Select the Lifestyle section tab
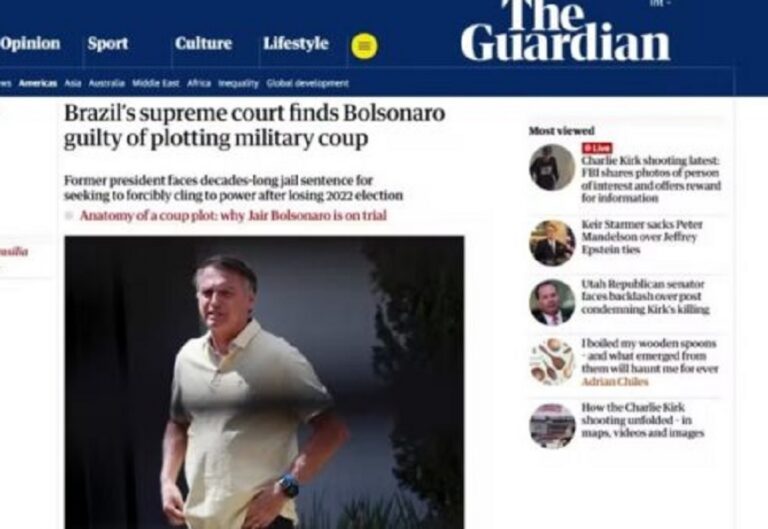This screenshot has width=768, height=529. (x=296, y=44)
